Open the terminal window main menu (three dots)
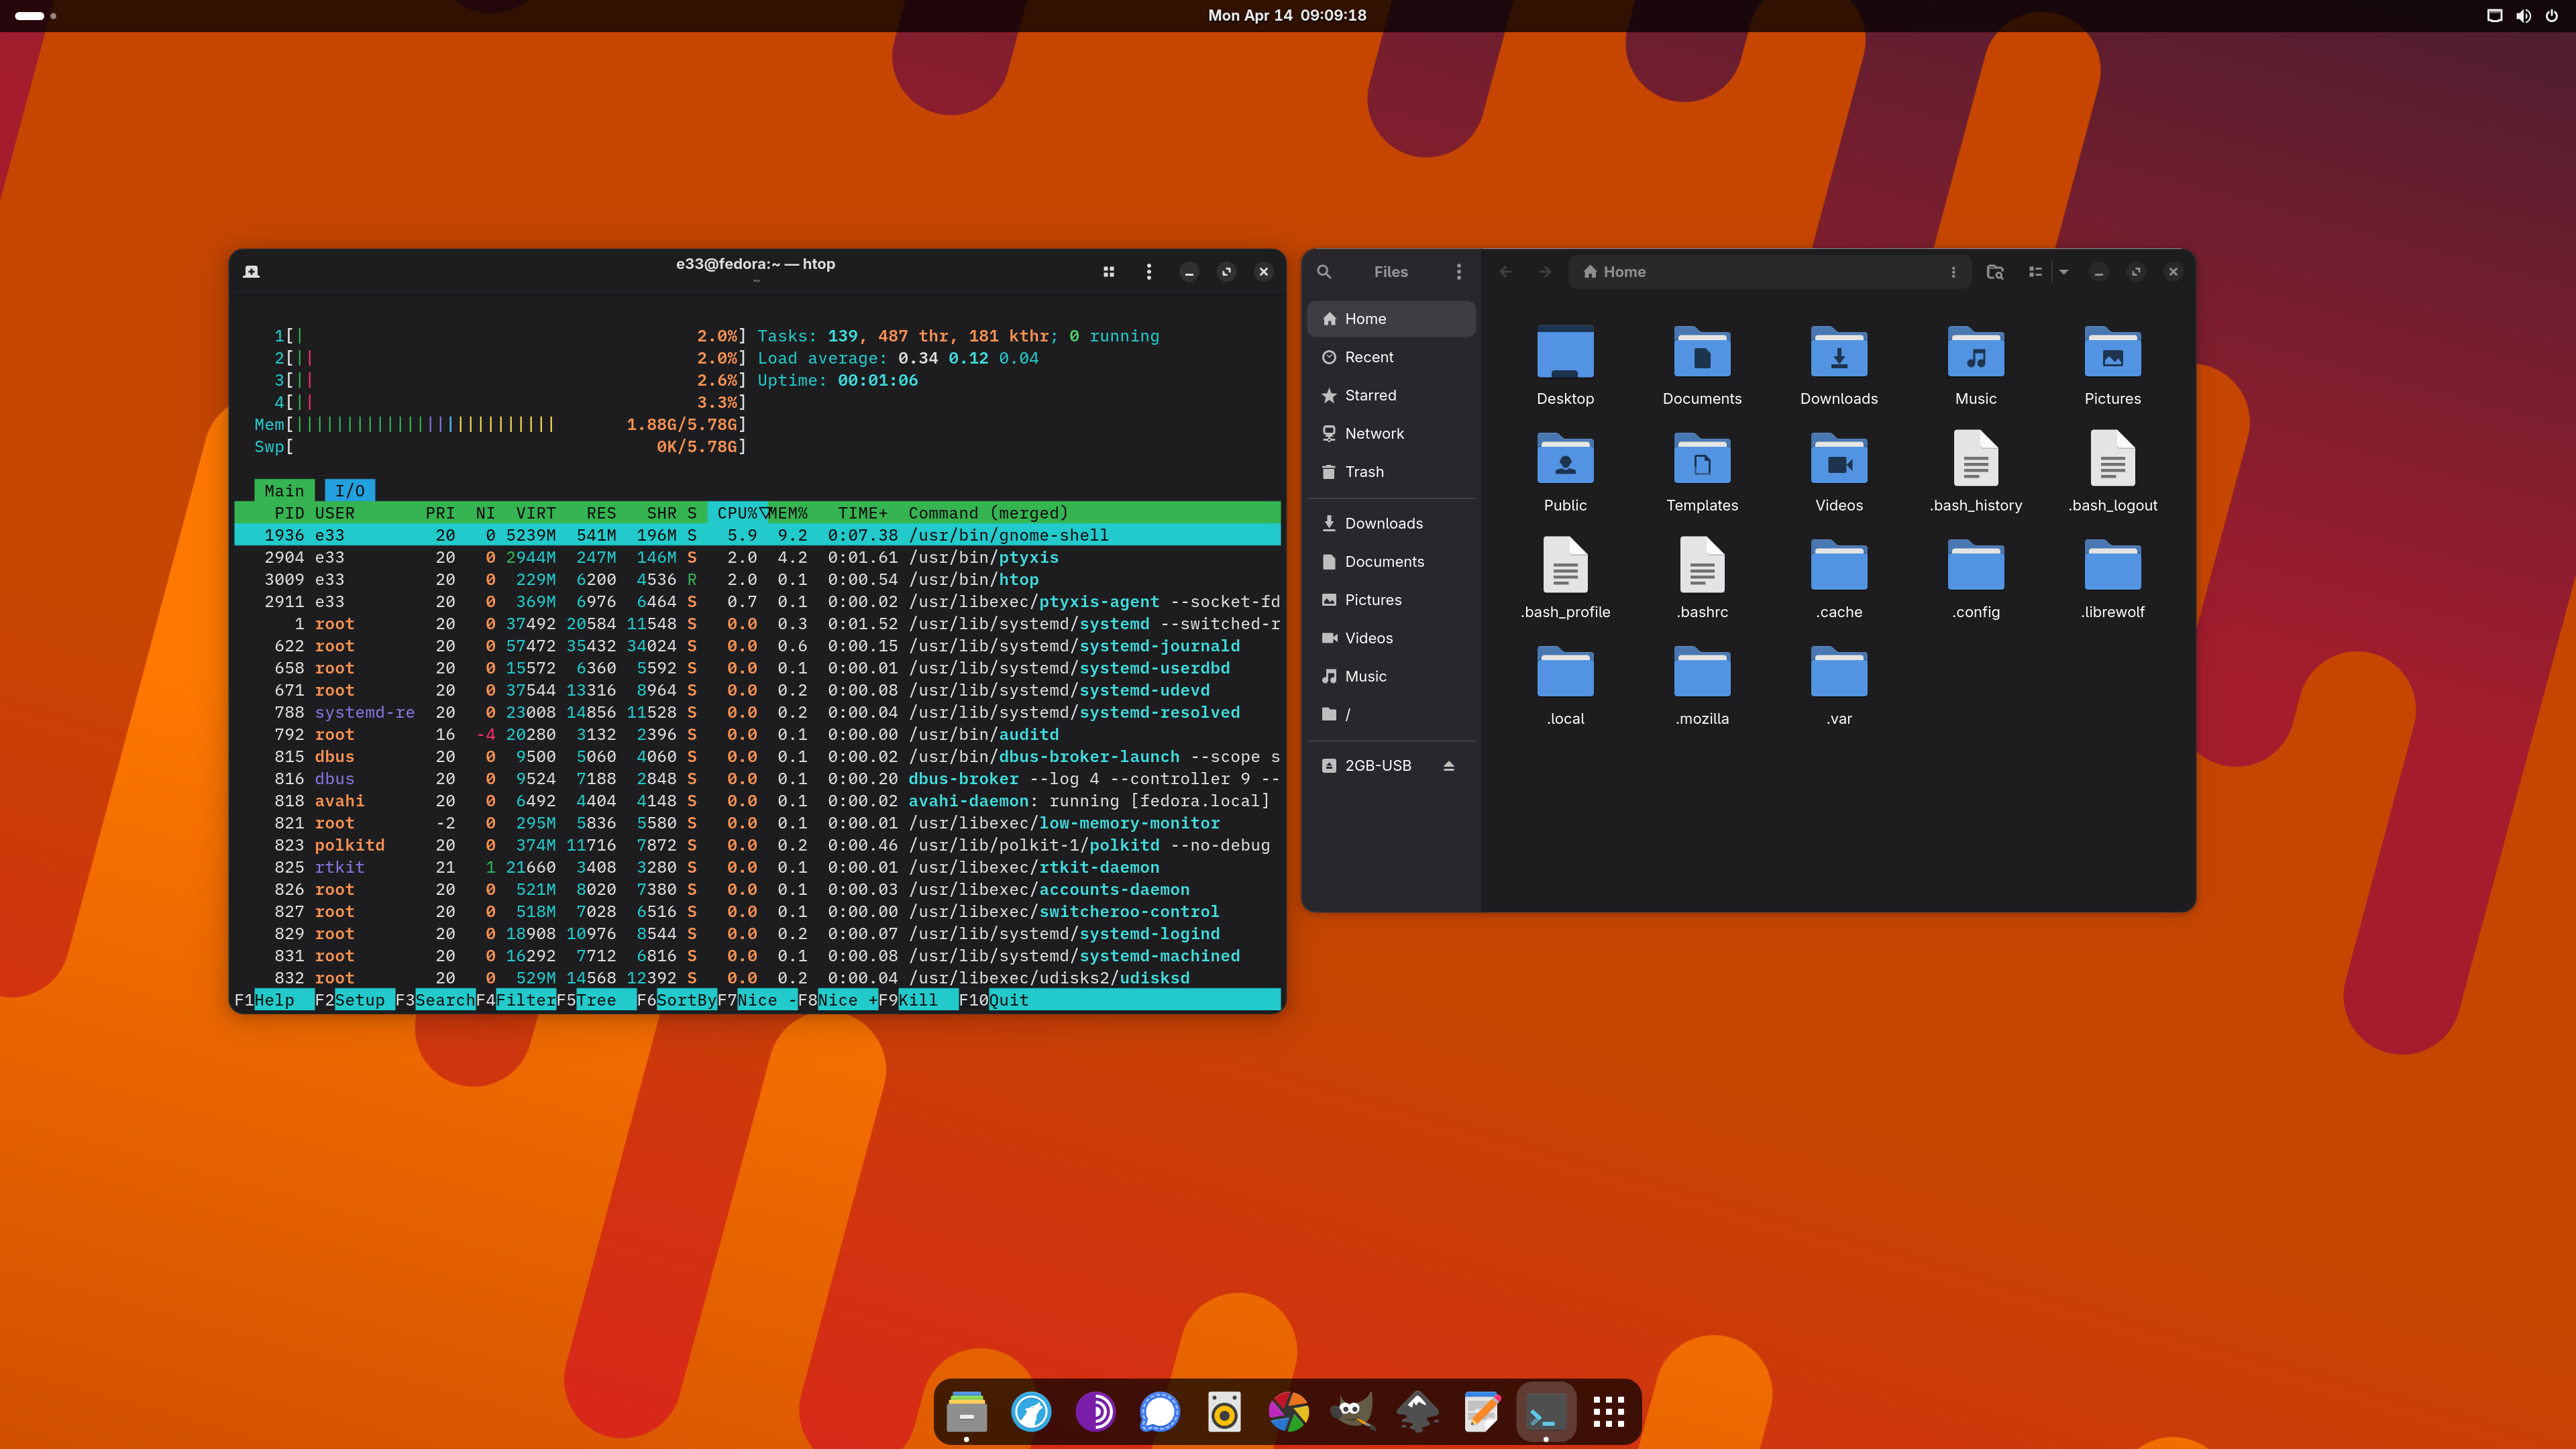 [1149, 272]
